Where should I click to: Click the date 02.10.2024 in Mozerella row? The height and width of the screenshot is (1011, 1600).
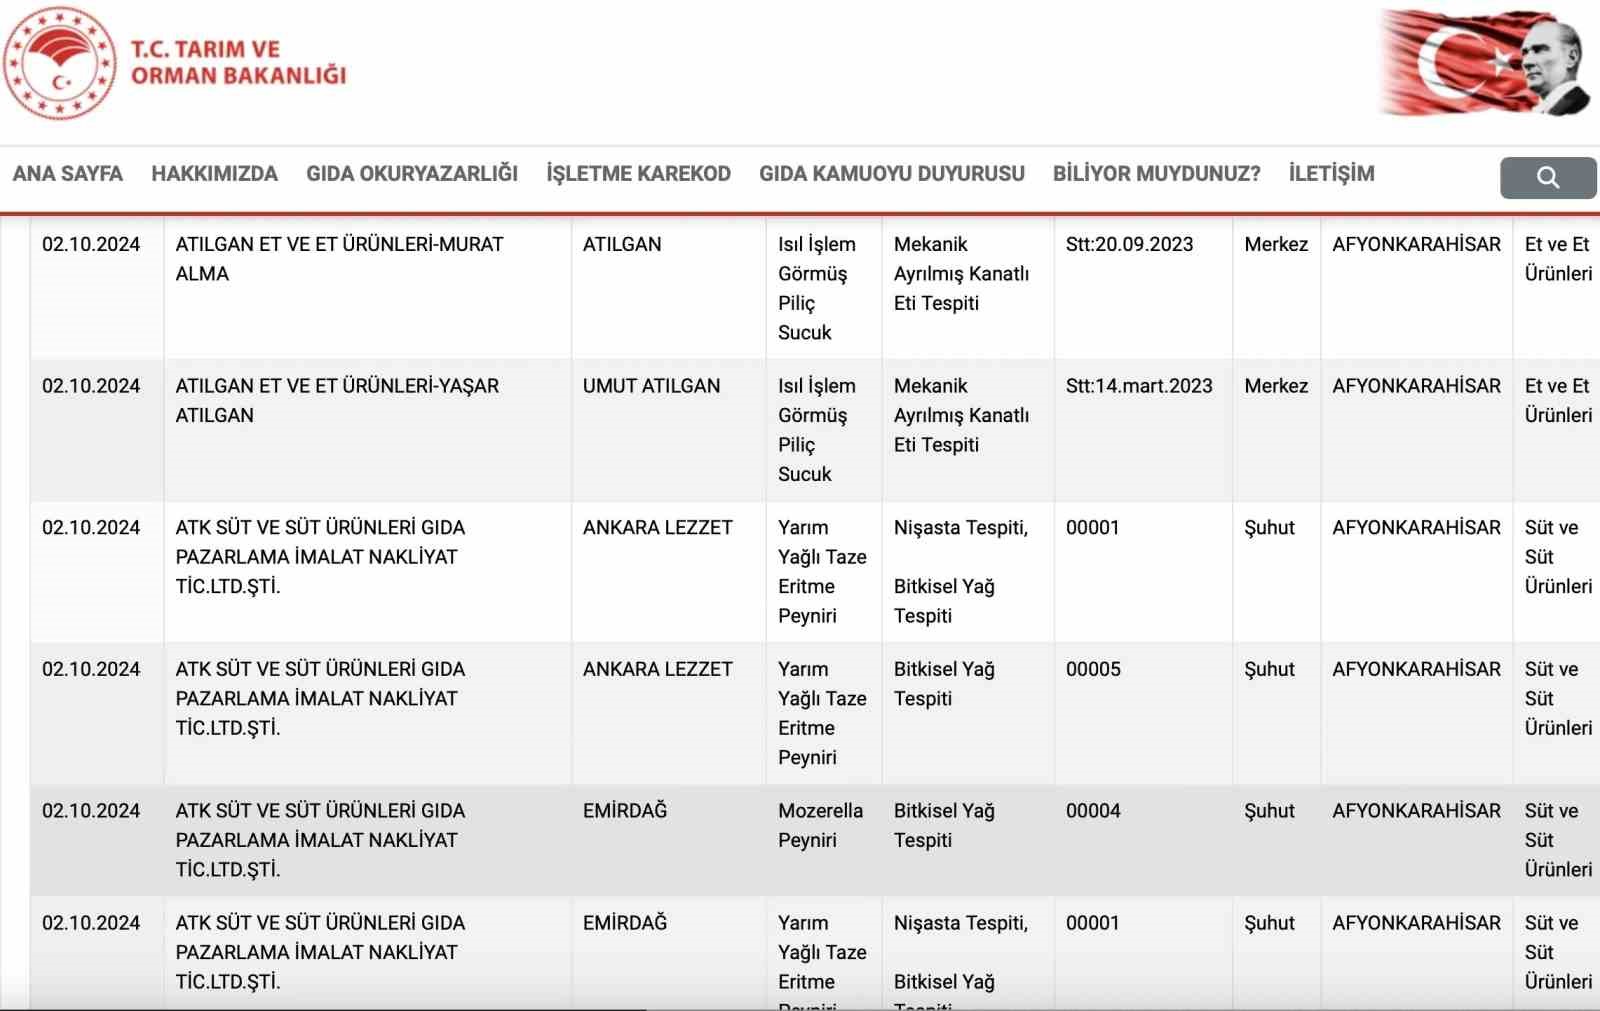(x=91, y=811)
